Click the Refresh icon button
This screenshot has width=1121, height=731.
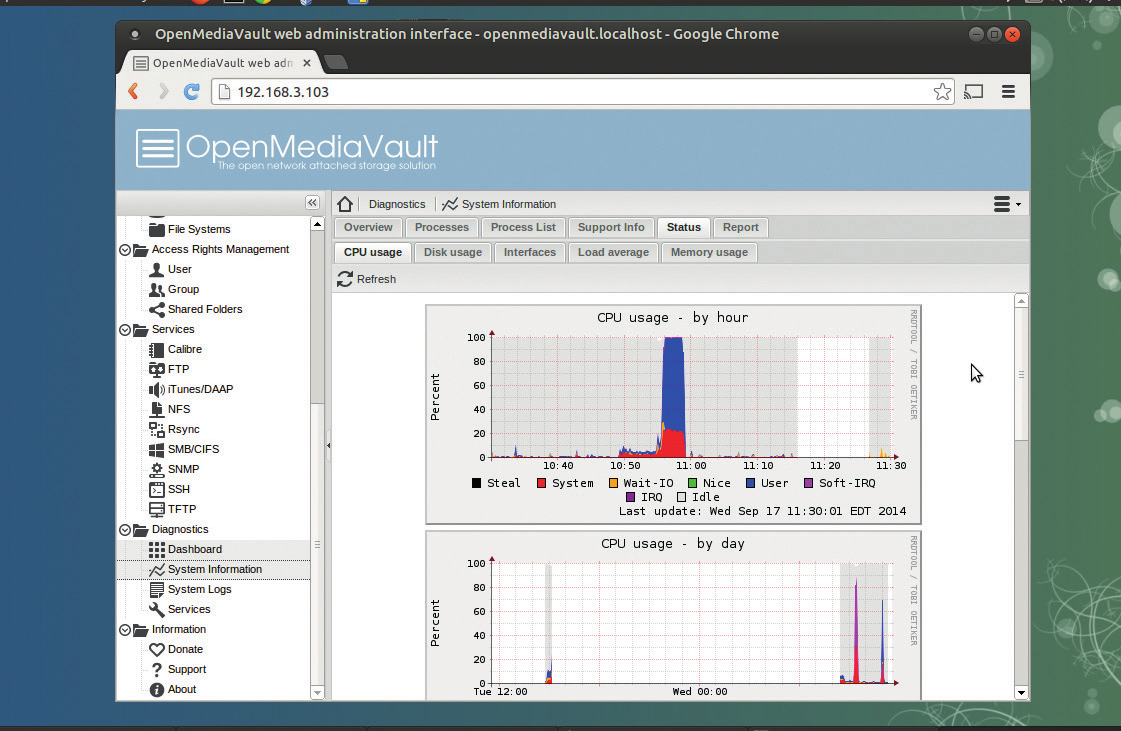point(346,280)
